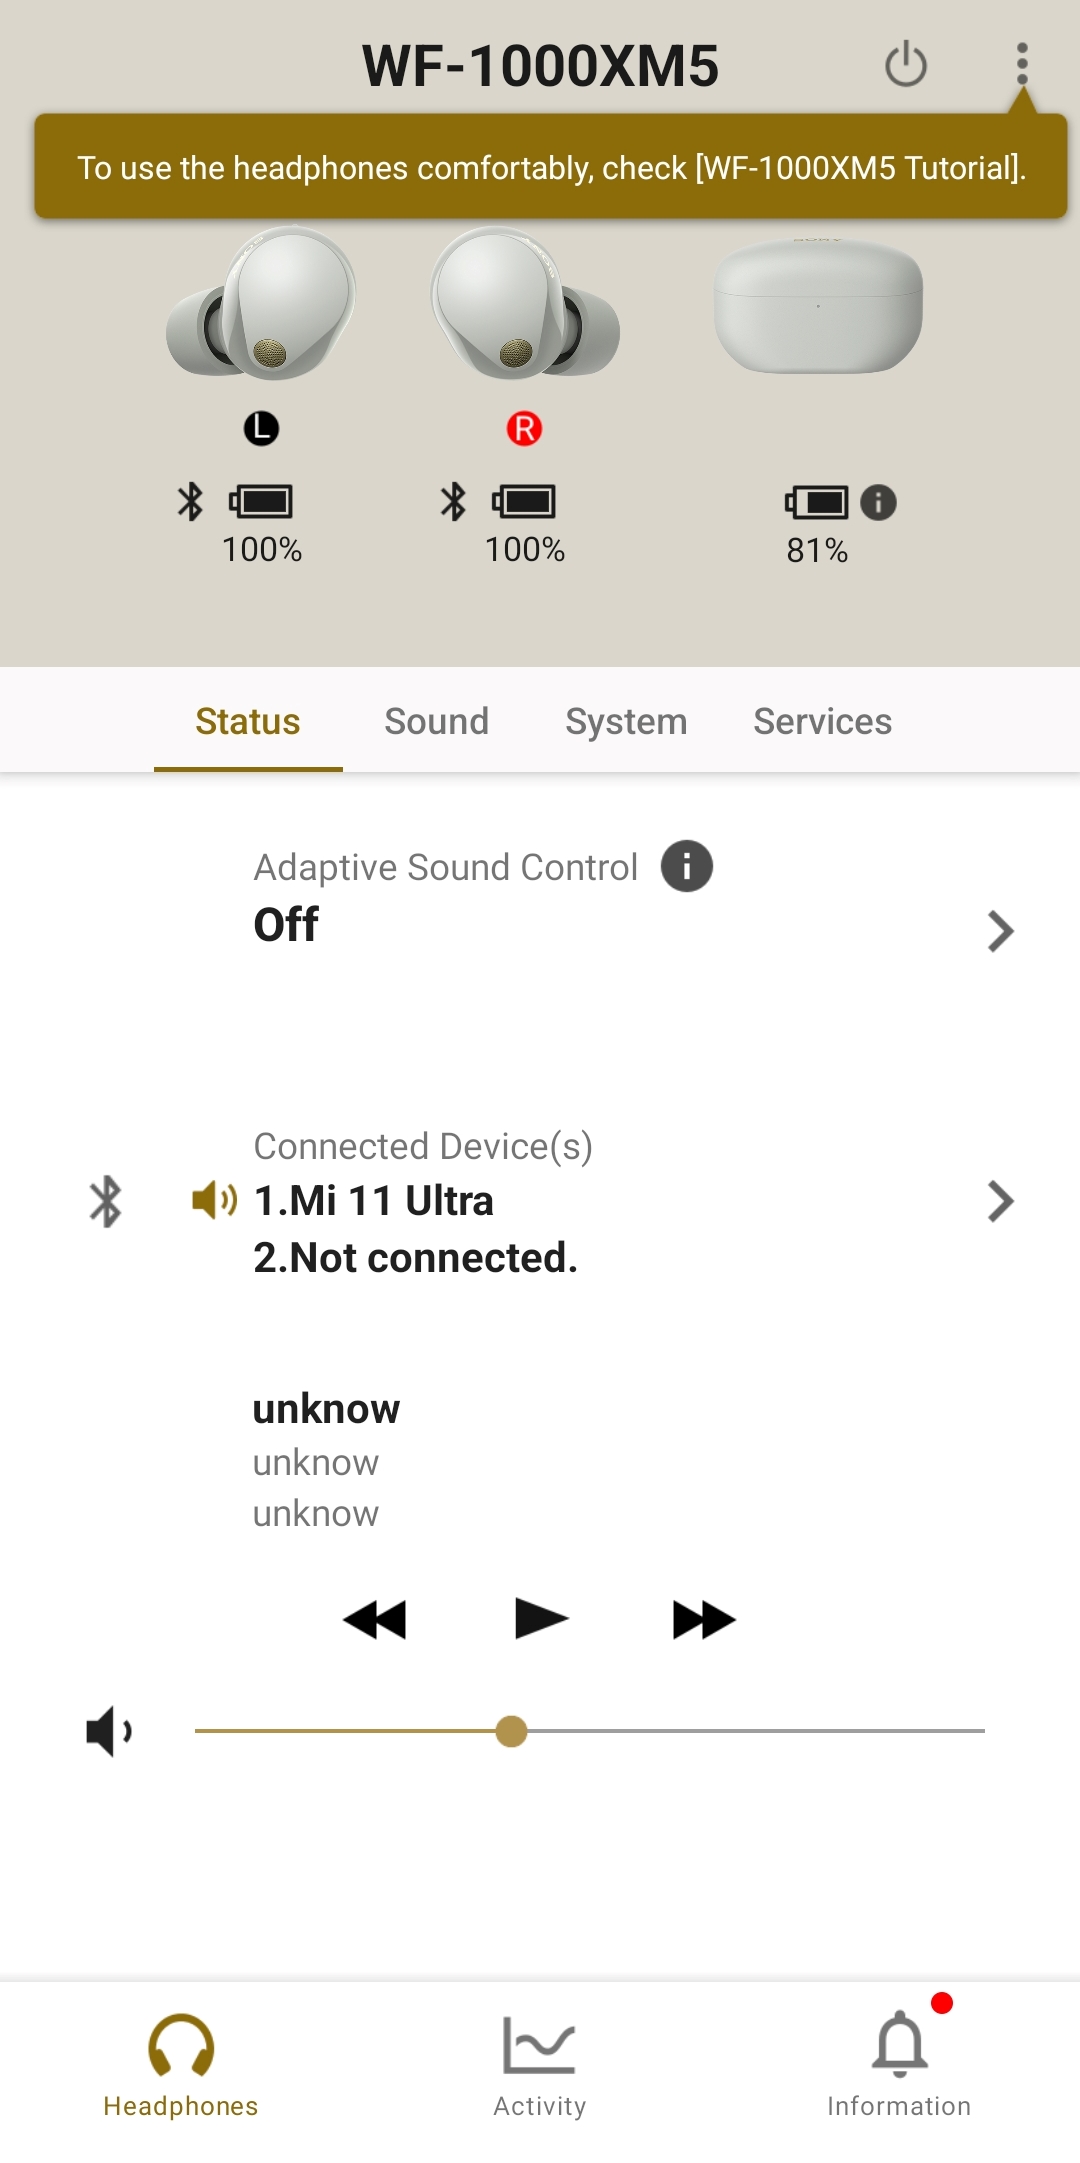This screenshot has height=2163, width=1080.
Task: Tap the volume speaker icon
Action: tap(110, 1731)
